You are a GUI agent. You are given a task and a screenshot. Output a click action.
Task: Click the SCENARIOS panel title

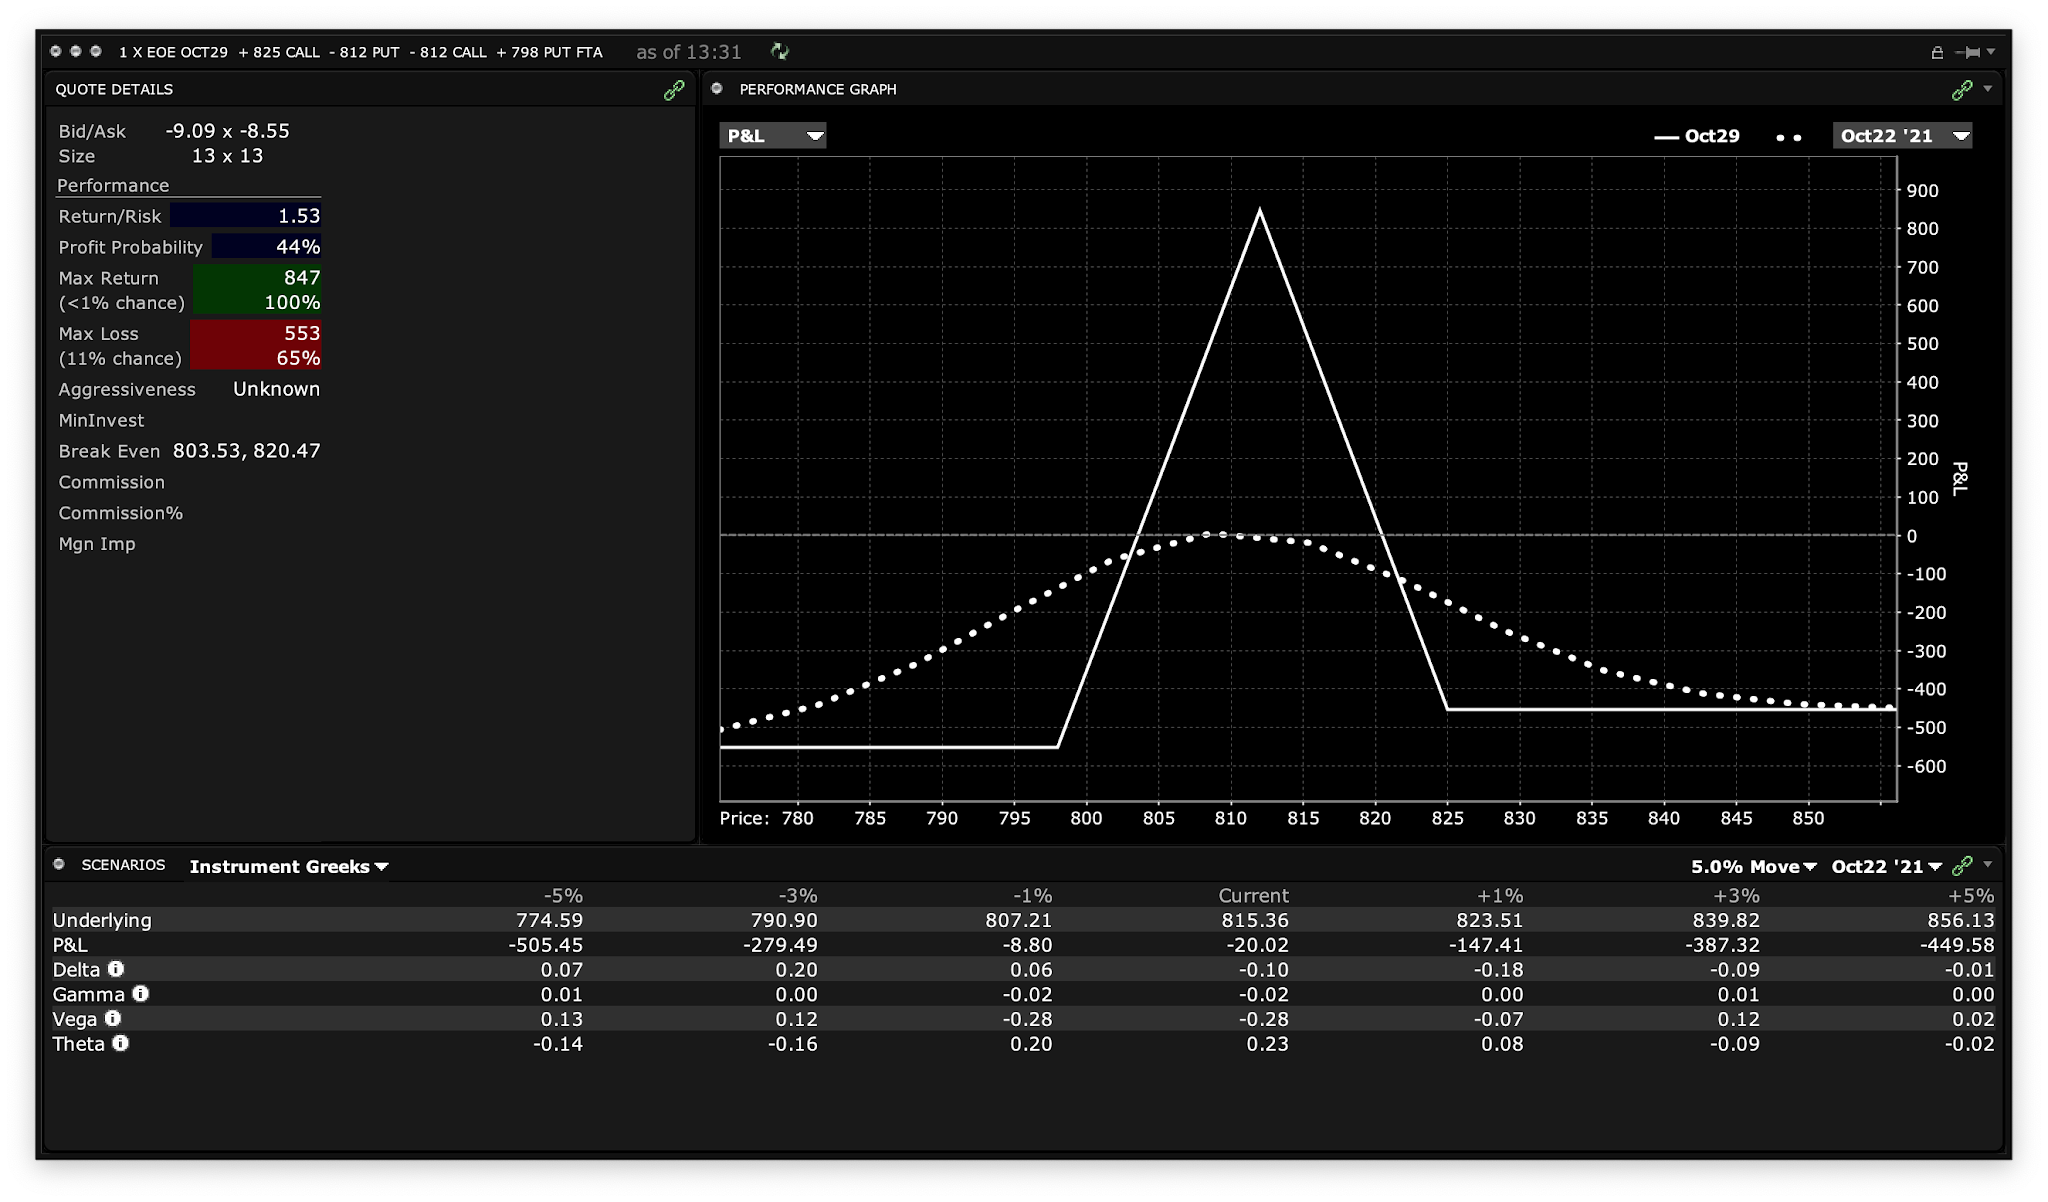point(123,864)
